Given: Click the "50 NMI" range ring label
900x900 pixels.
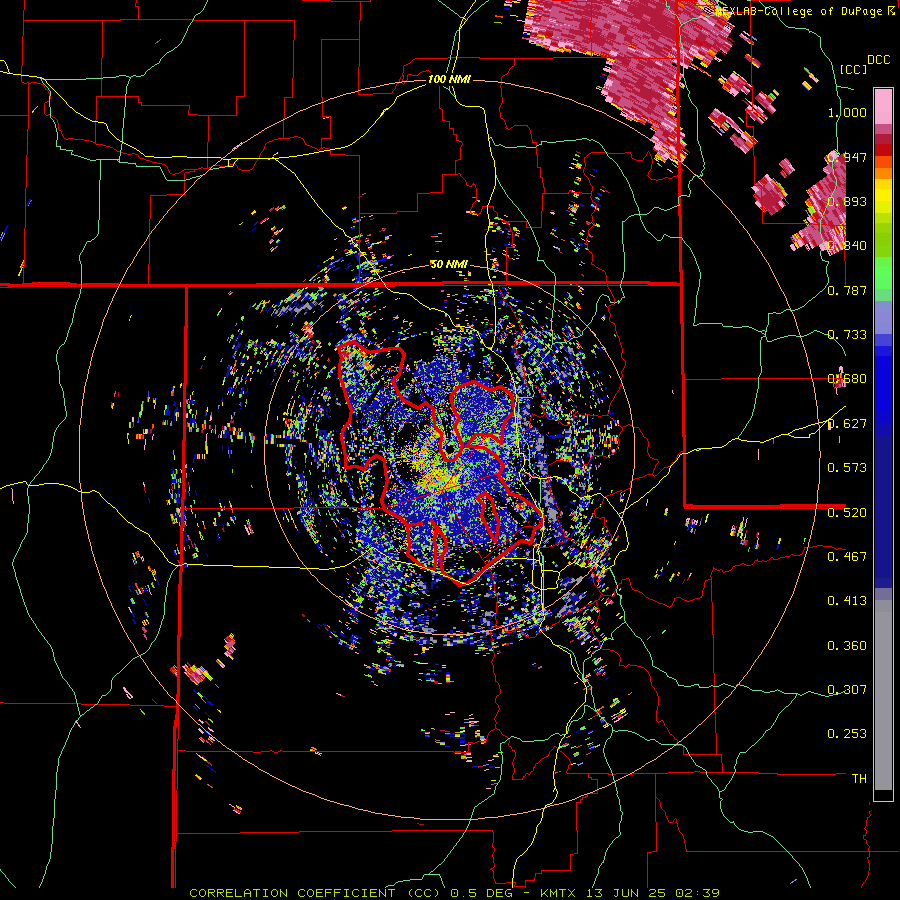Looking at the screenshot, I should 449,264.
